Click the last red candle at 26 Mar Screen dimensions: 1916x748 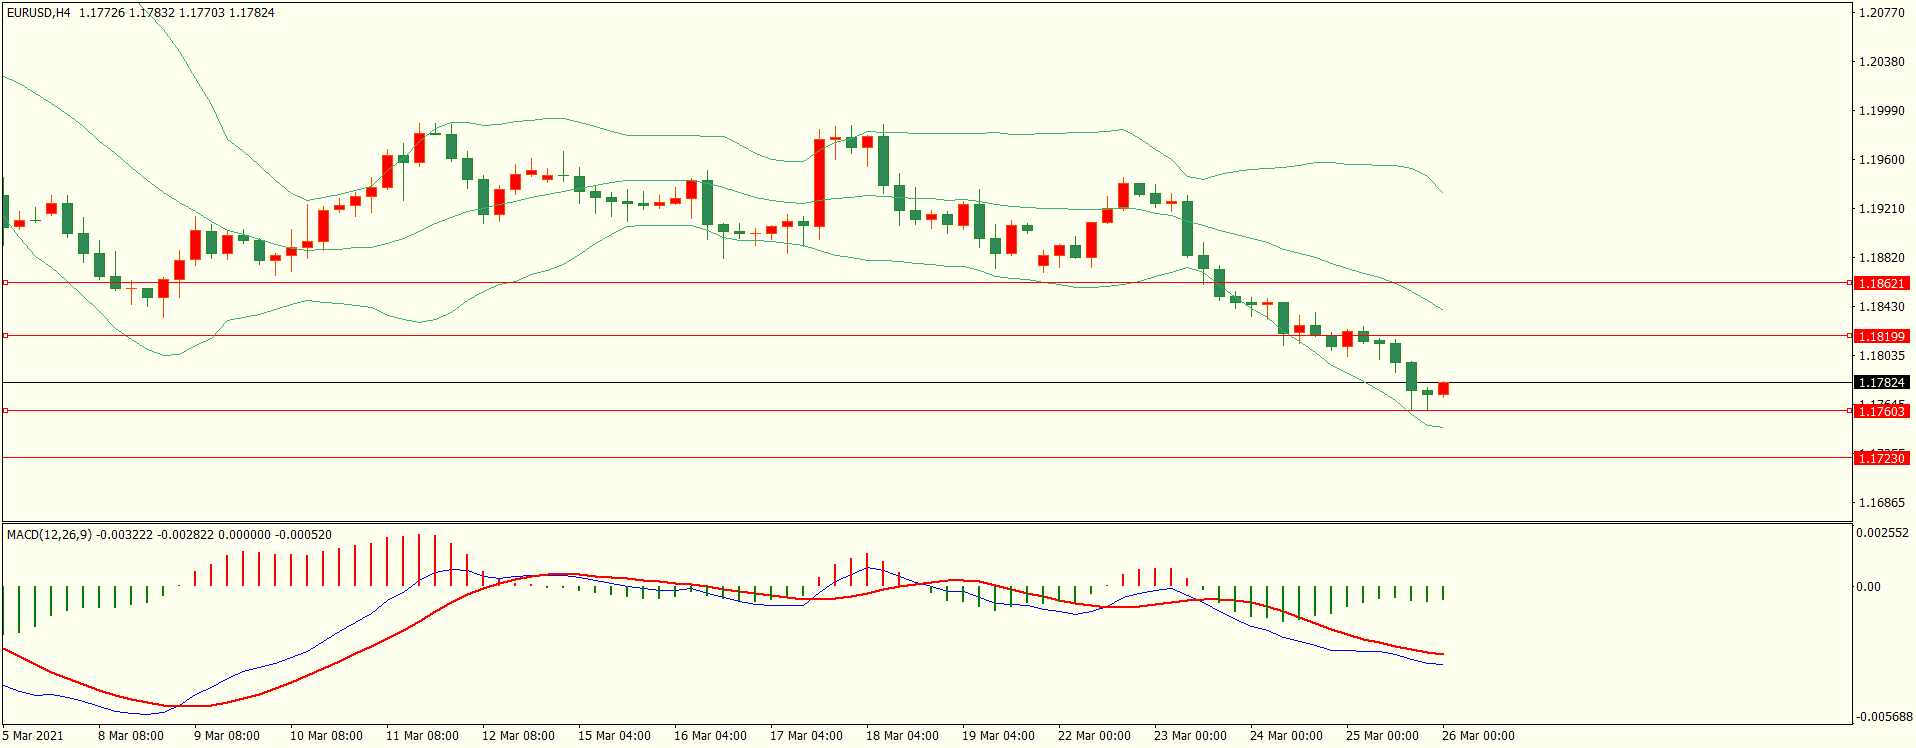(1444, 389)
